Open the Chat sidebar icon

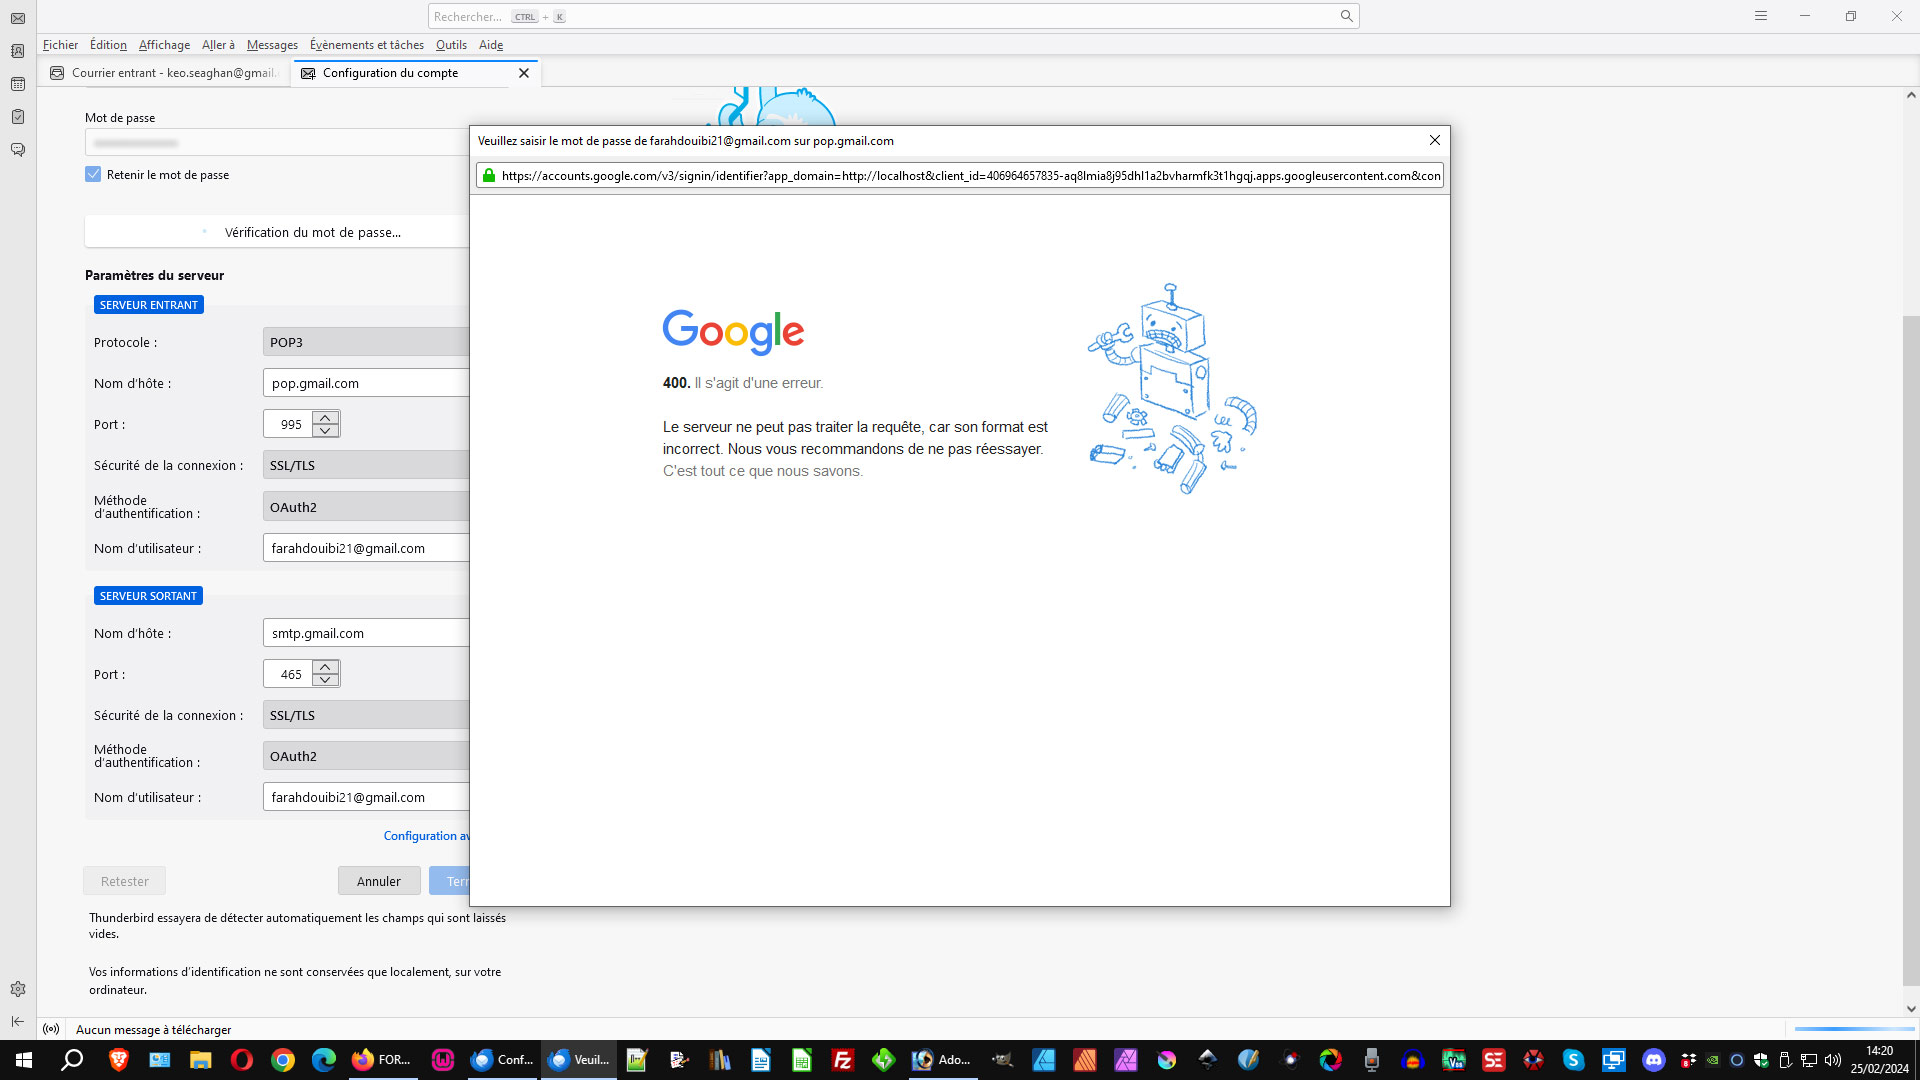pyautogui.click(x=18, y=150)
